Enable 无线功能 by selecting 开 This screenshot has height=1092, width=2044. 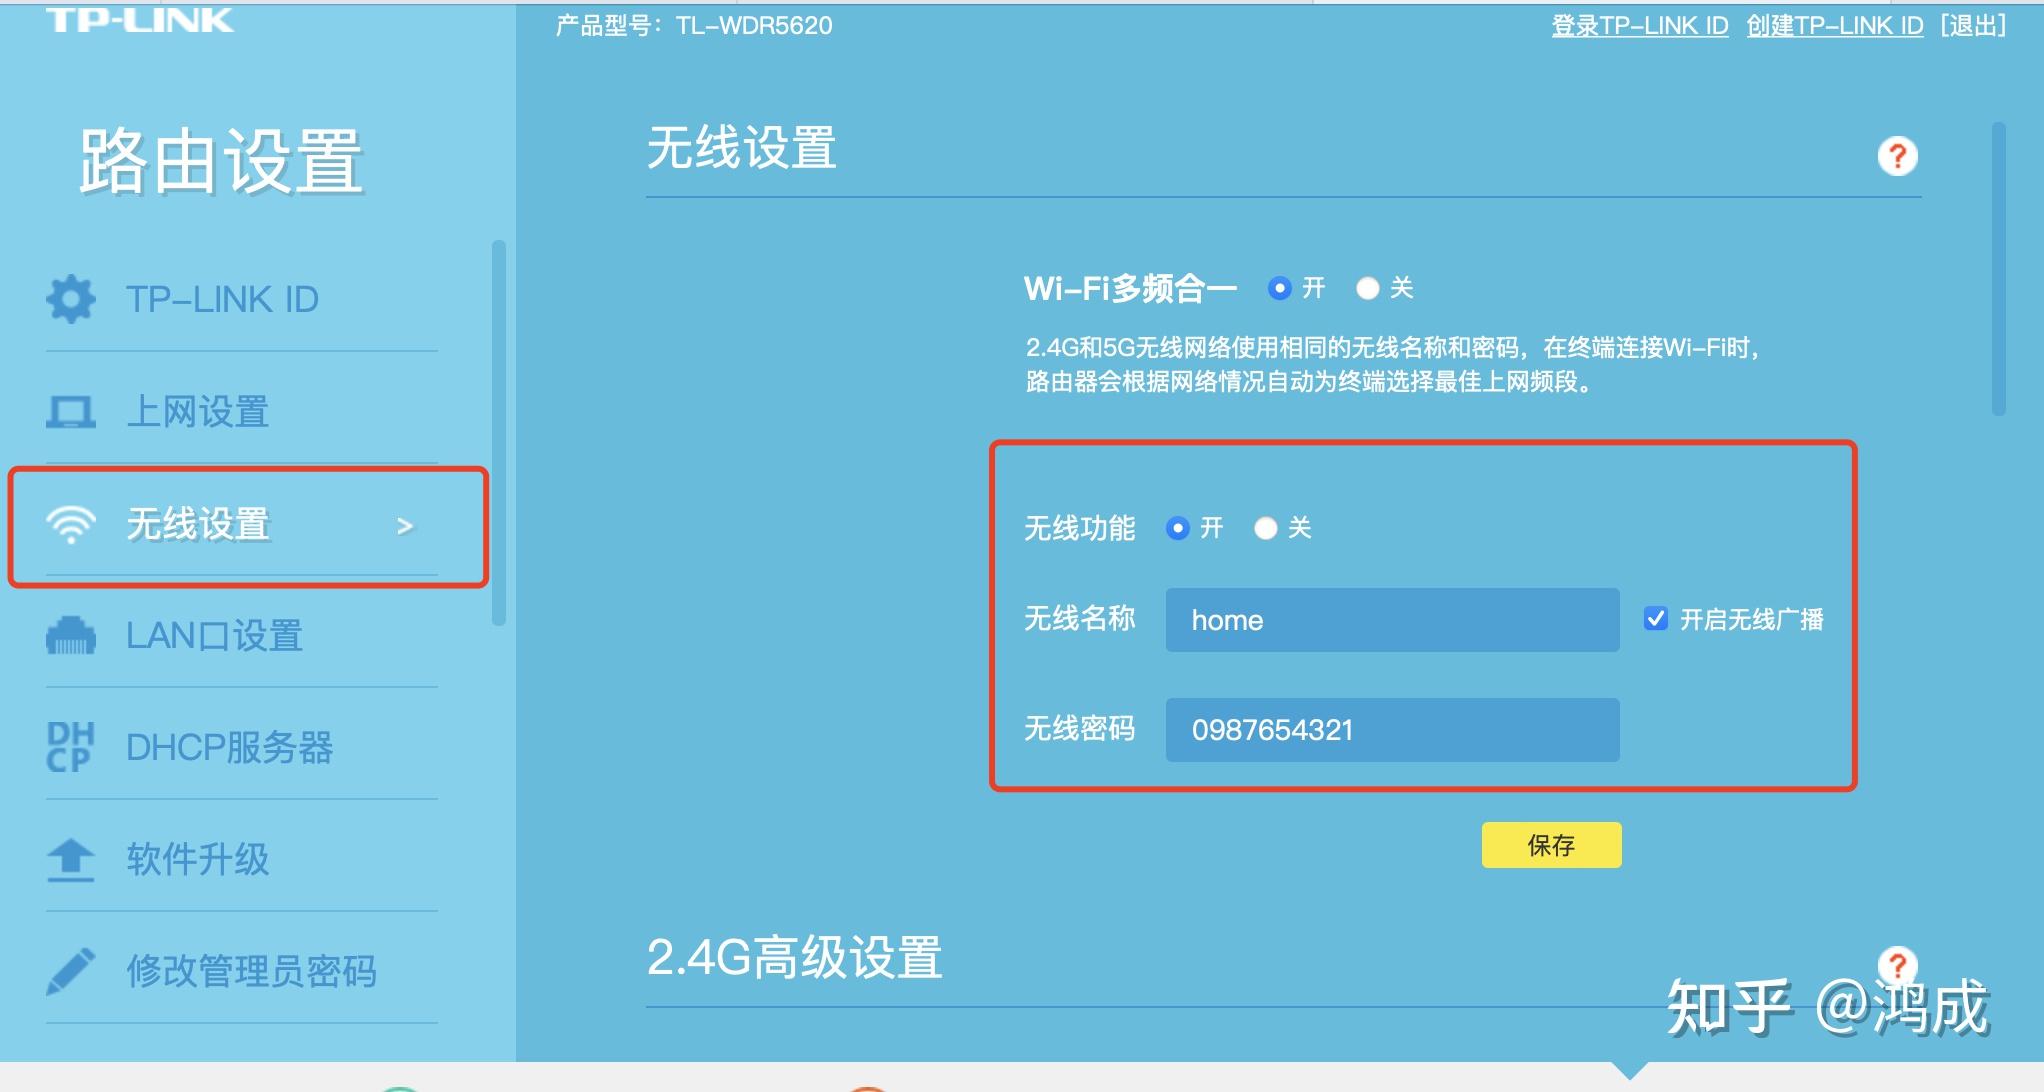tap(1180, 528)
